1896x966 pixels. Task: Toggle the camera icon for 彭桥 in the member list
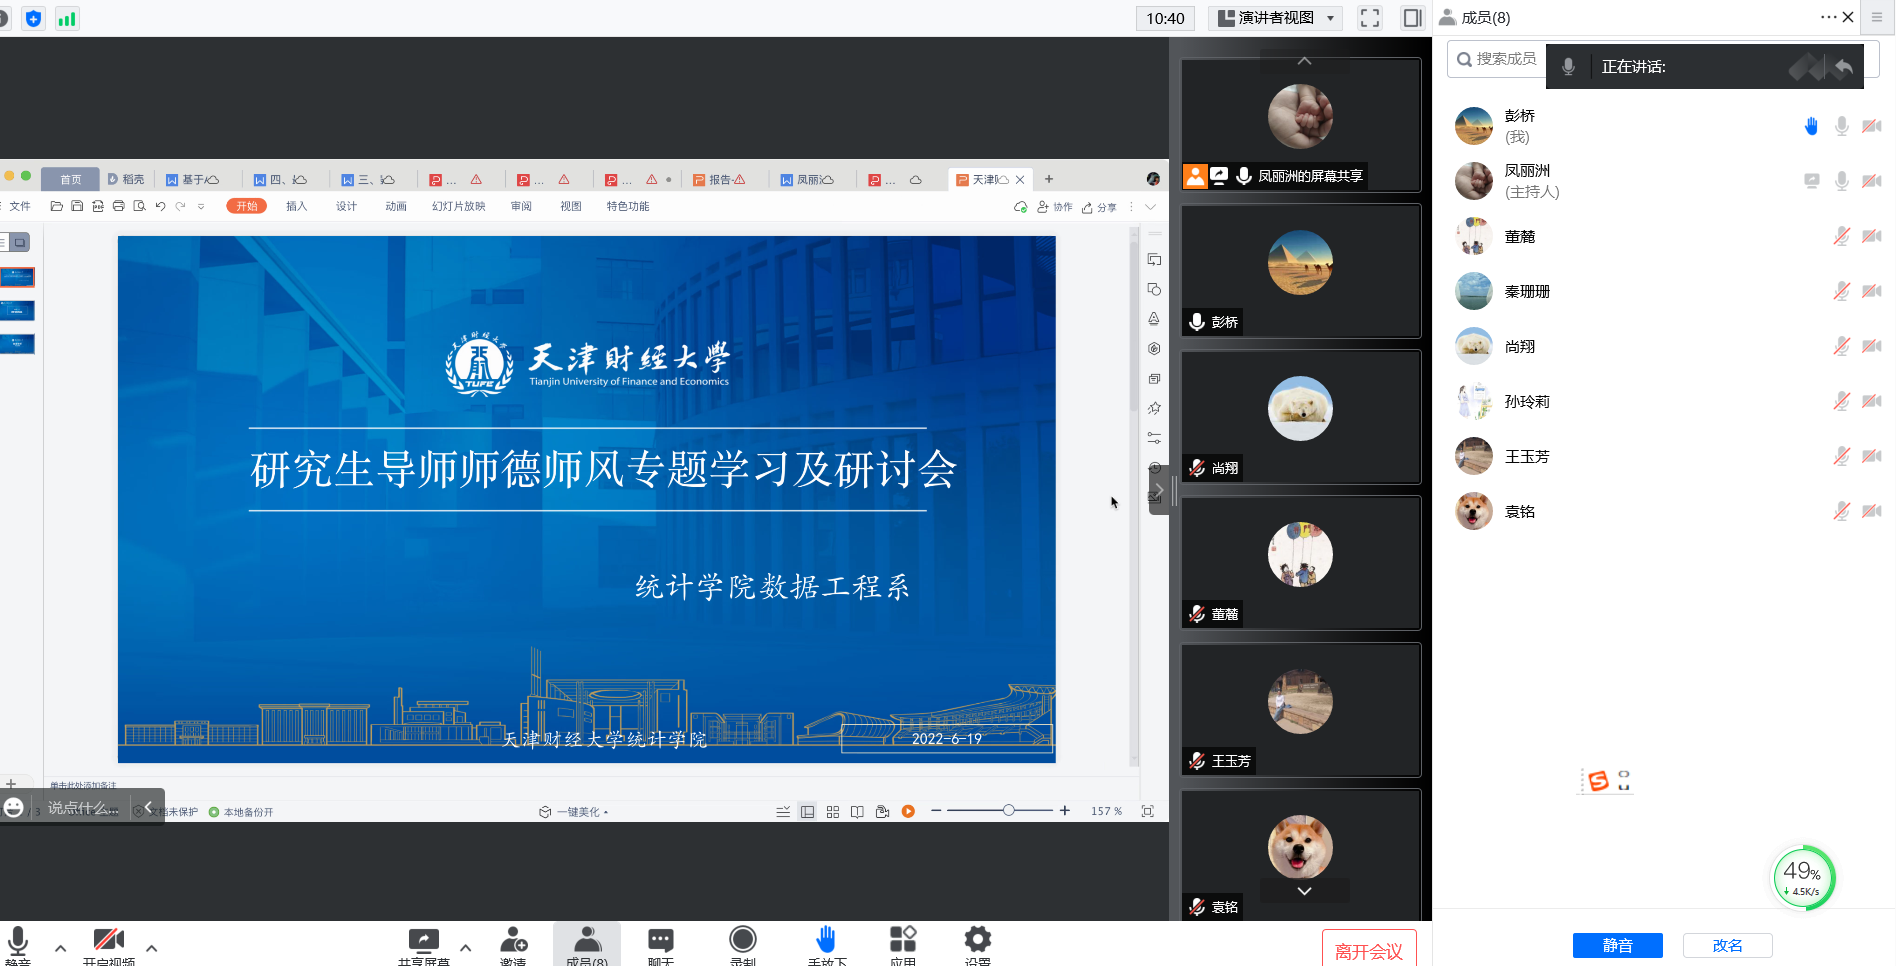click(x=1872, y=126)
